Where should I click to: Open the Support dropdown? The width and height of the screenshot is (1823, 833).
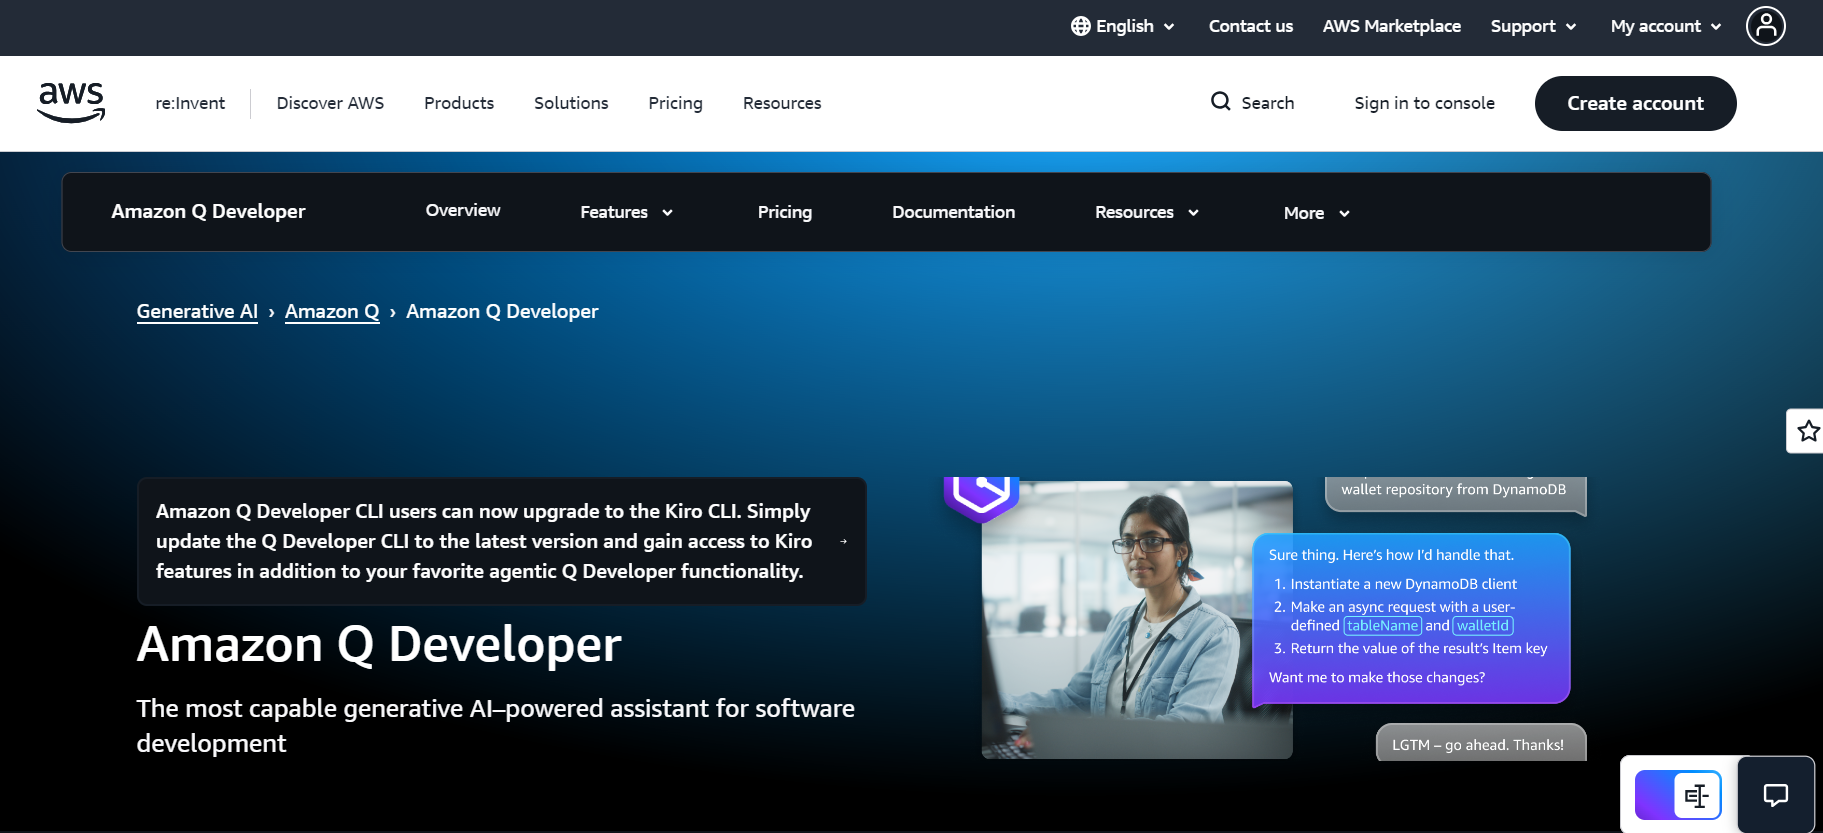pyautogui.click(x=1533, y=26)
